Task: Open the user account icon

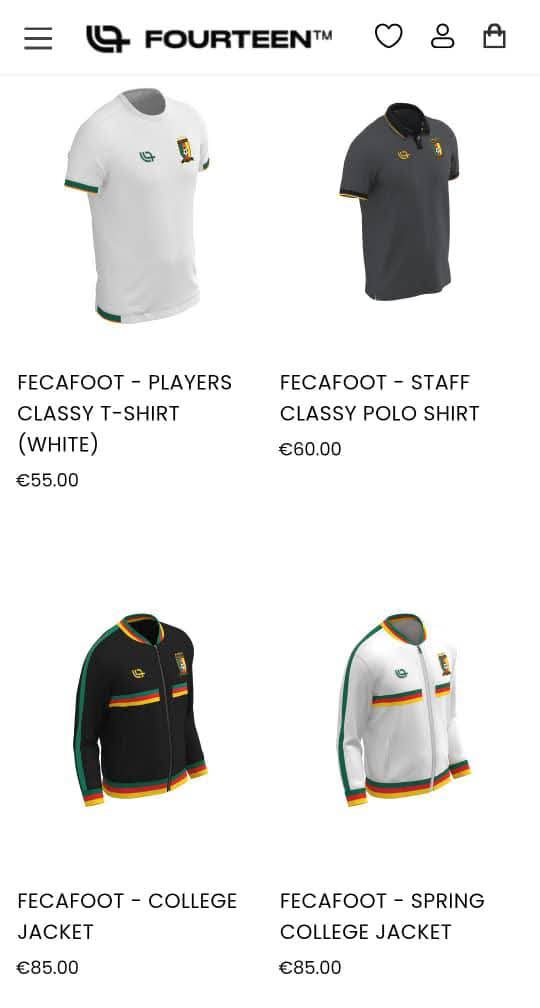Action: 442,36
